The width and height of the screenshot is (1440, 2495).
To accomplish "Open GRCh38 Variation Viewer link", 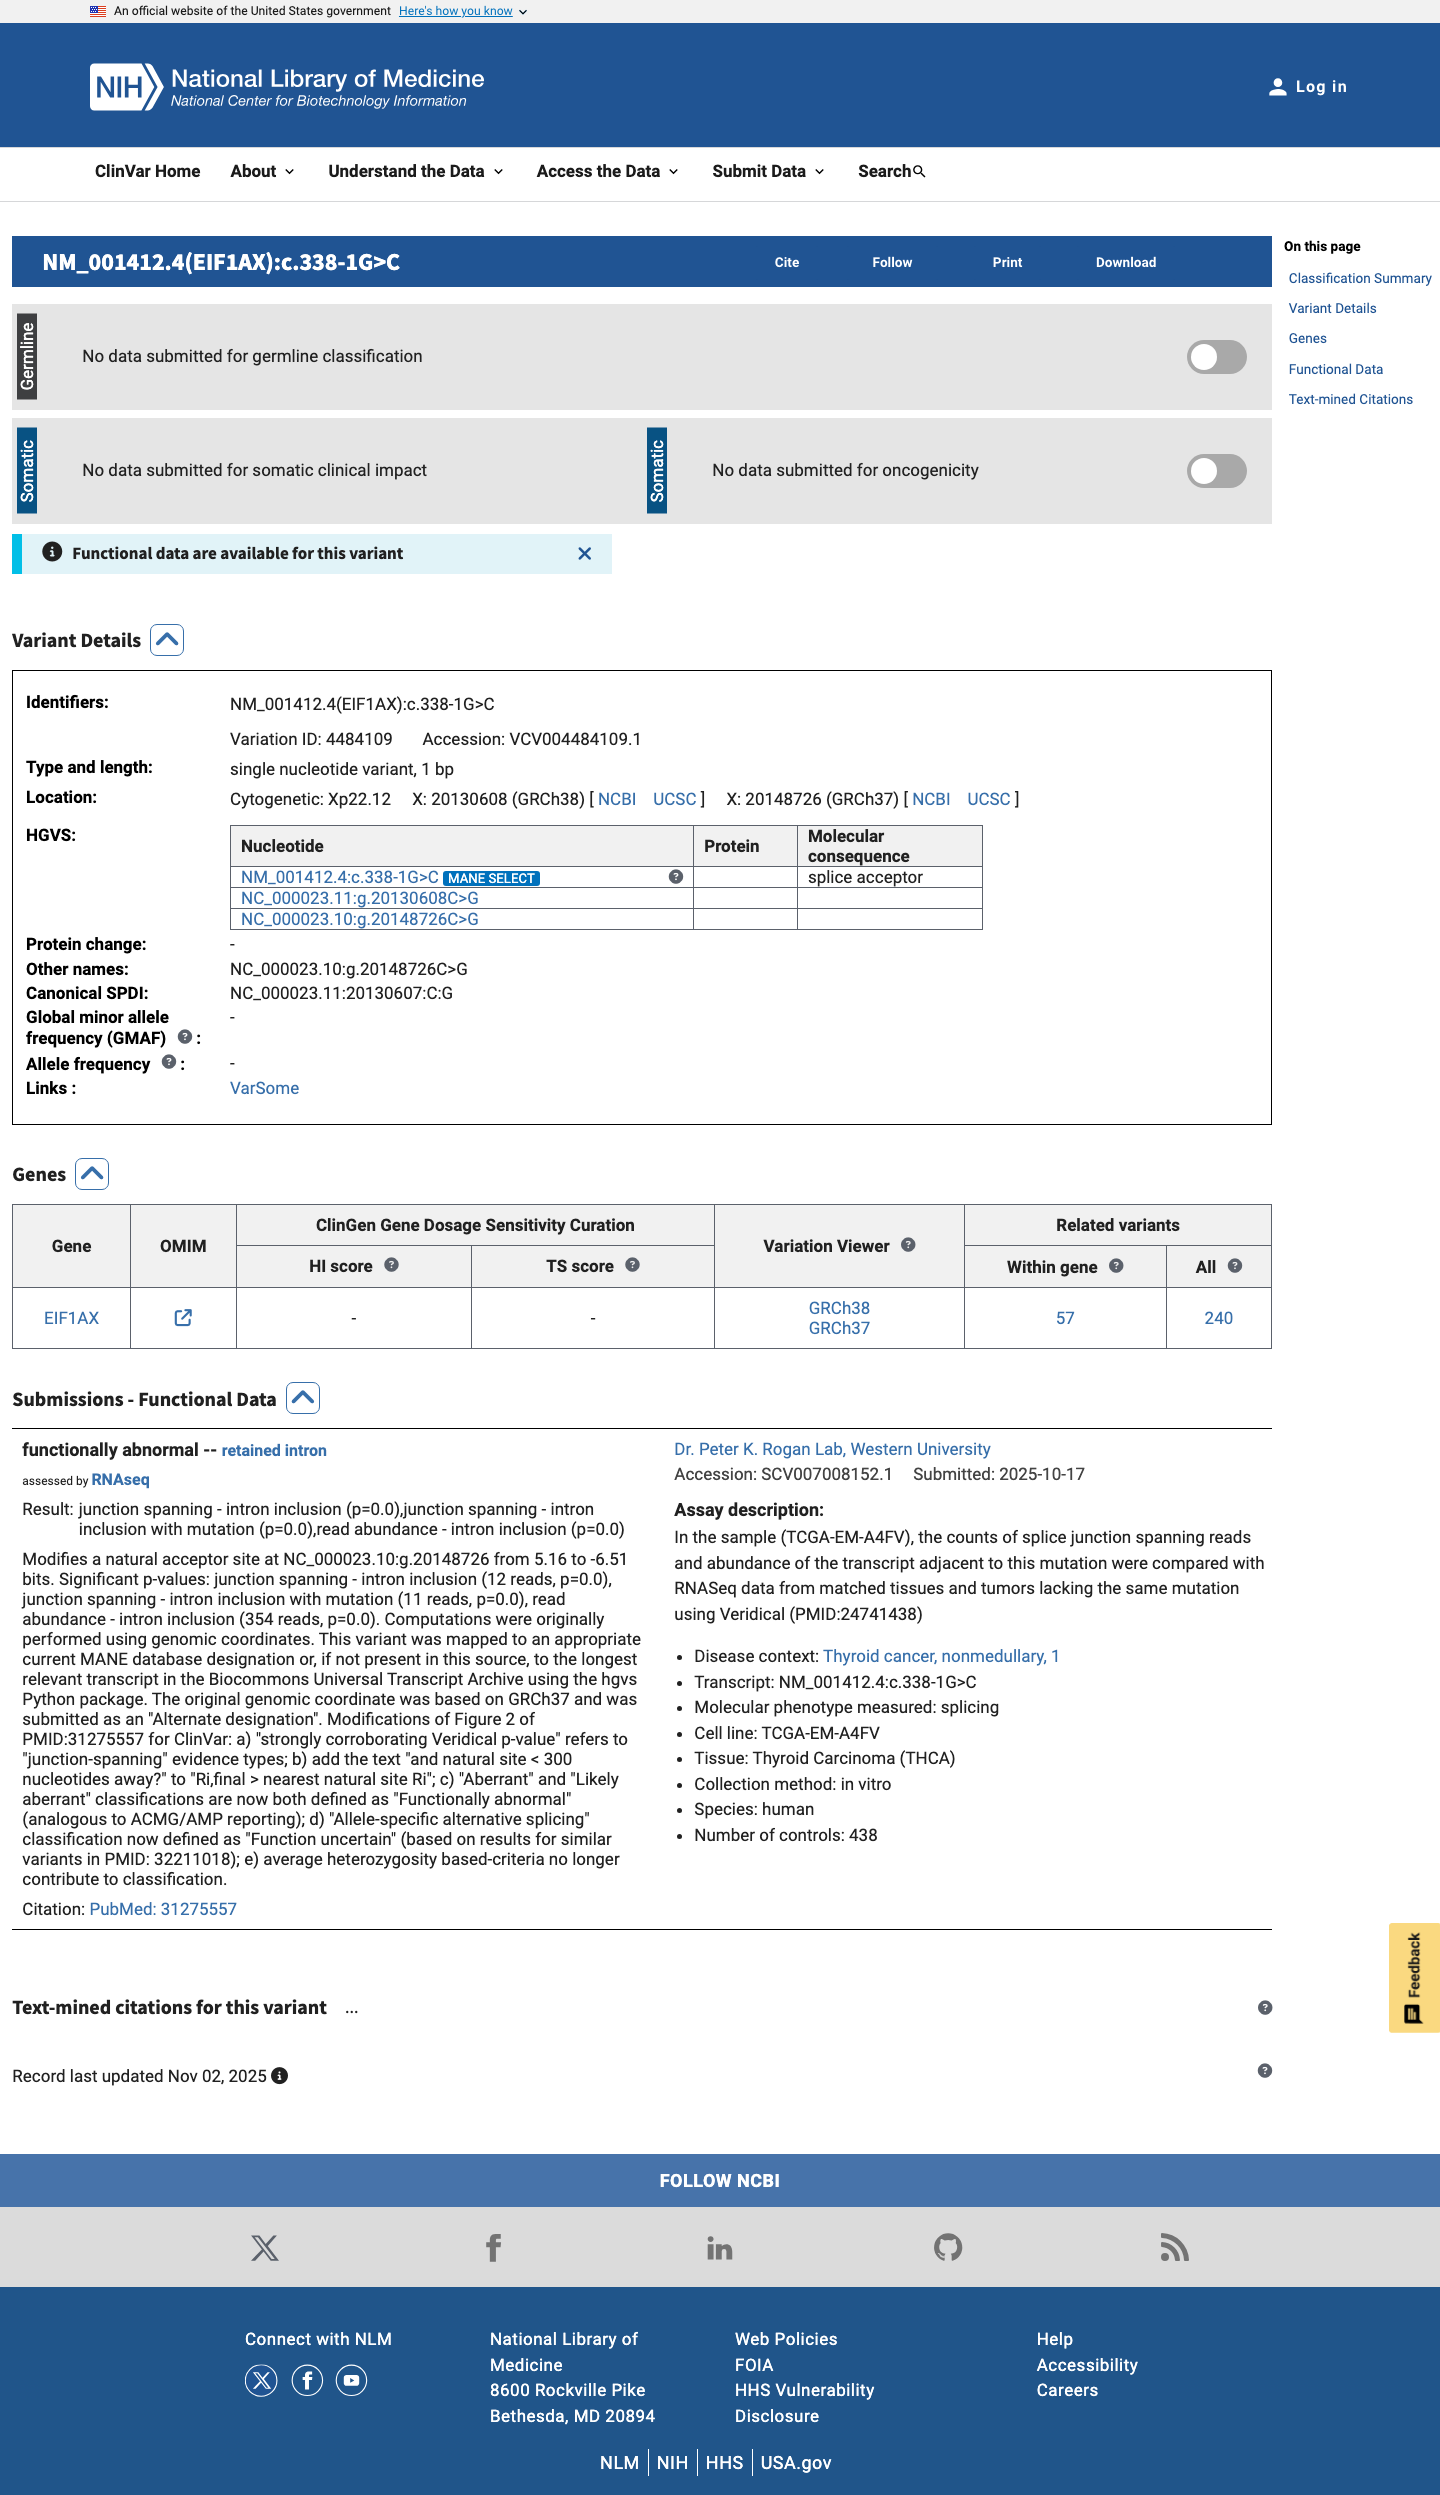I will pos(839,1308).
